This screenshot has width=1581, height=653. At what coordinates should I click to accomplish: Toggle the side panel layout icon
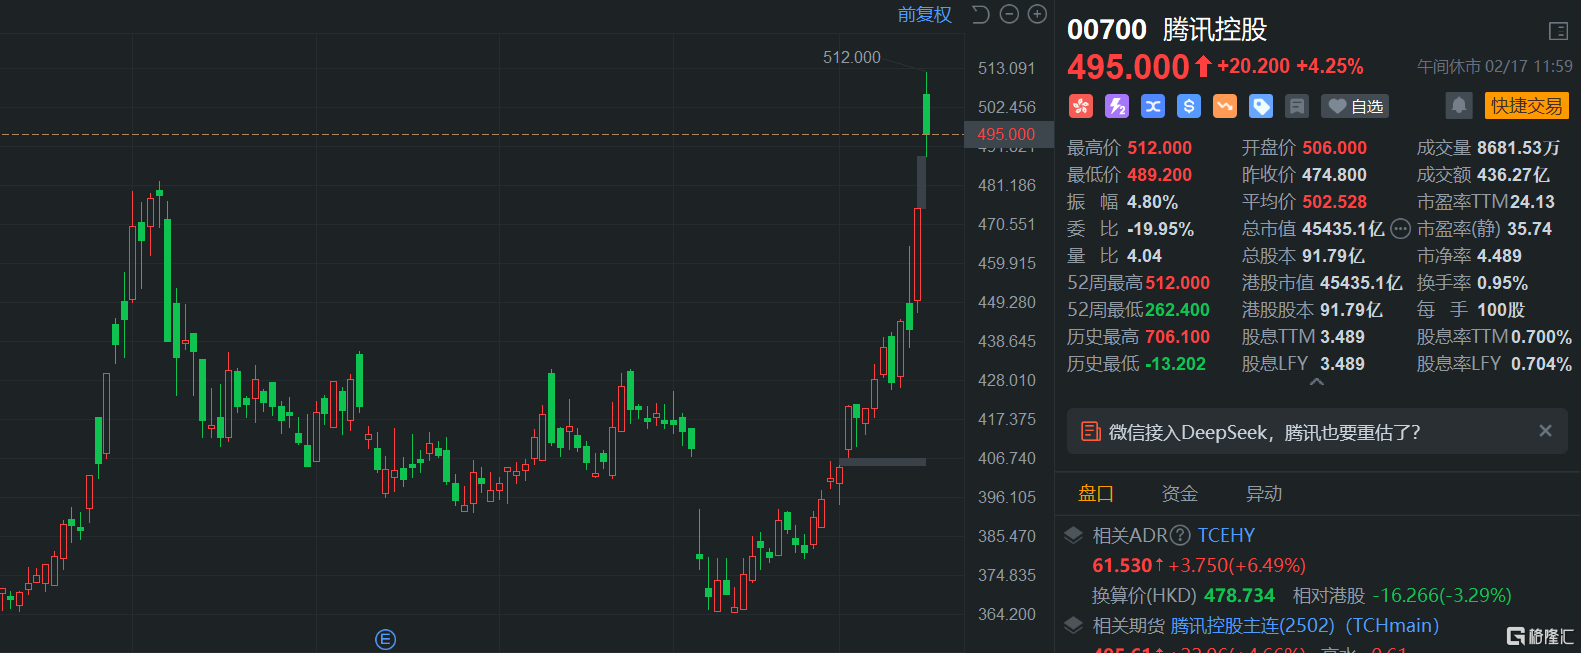1558,31
